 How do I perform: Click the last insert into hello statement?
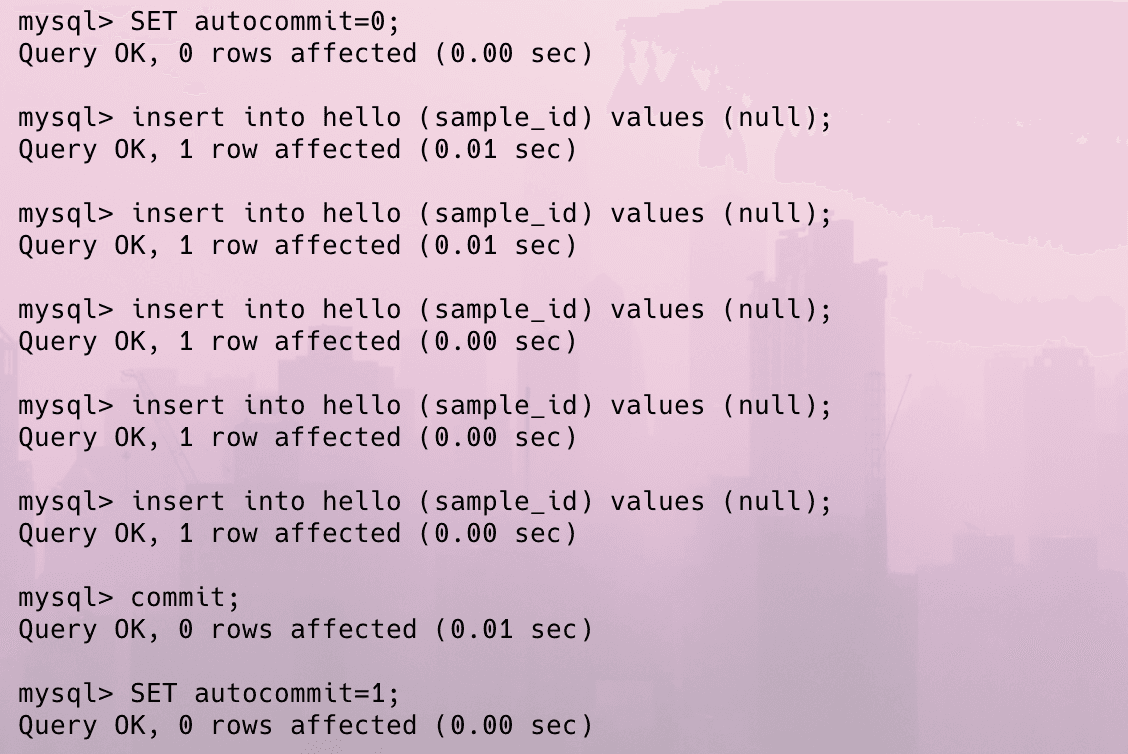[x=480, y=502]
